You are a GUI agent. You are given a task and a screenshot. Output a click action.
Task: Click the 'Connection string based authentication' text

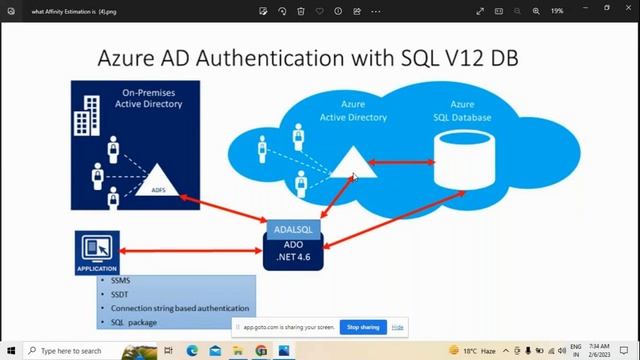tap(180, 308)
